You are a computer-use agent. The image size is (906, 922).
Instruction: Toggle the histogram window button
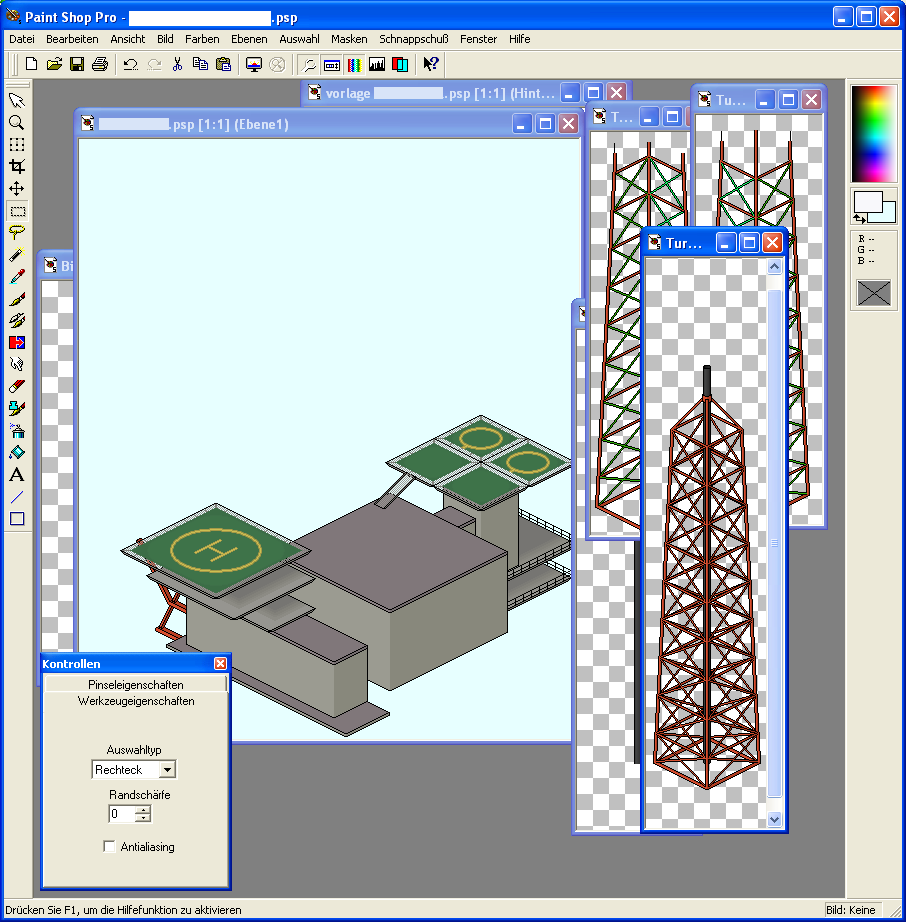(x=377, y=64)
